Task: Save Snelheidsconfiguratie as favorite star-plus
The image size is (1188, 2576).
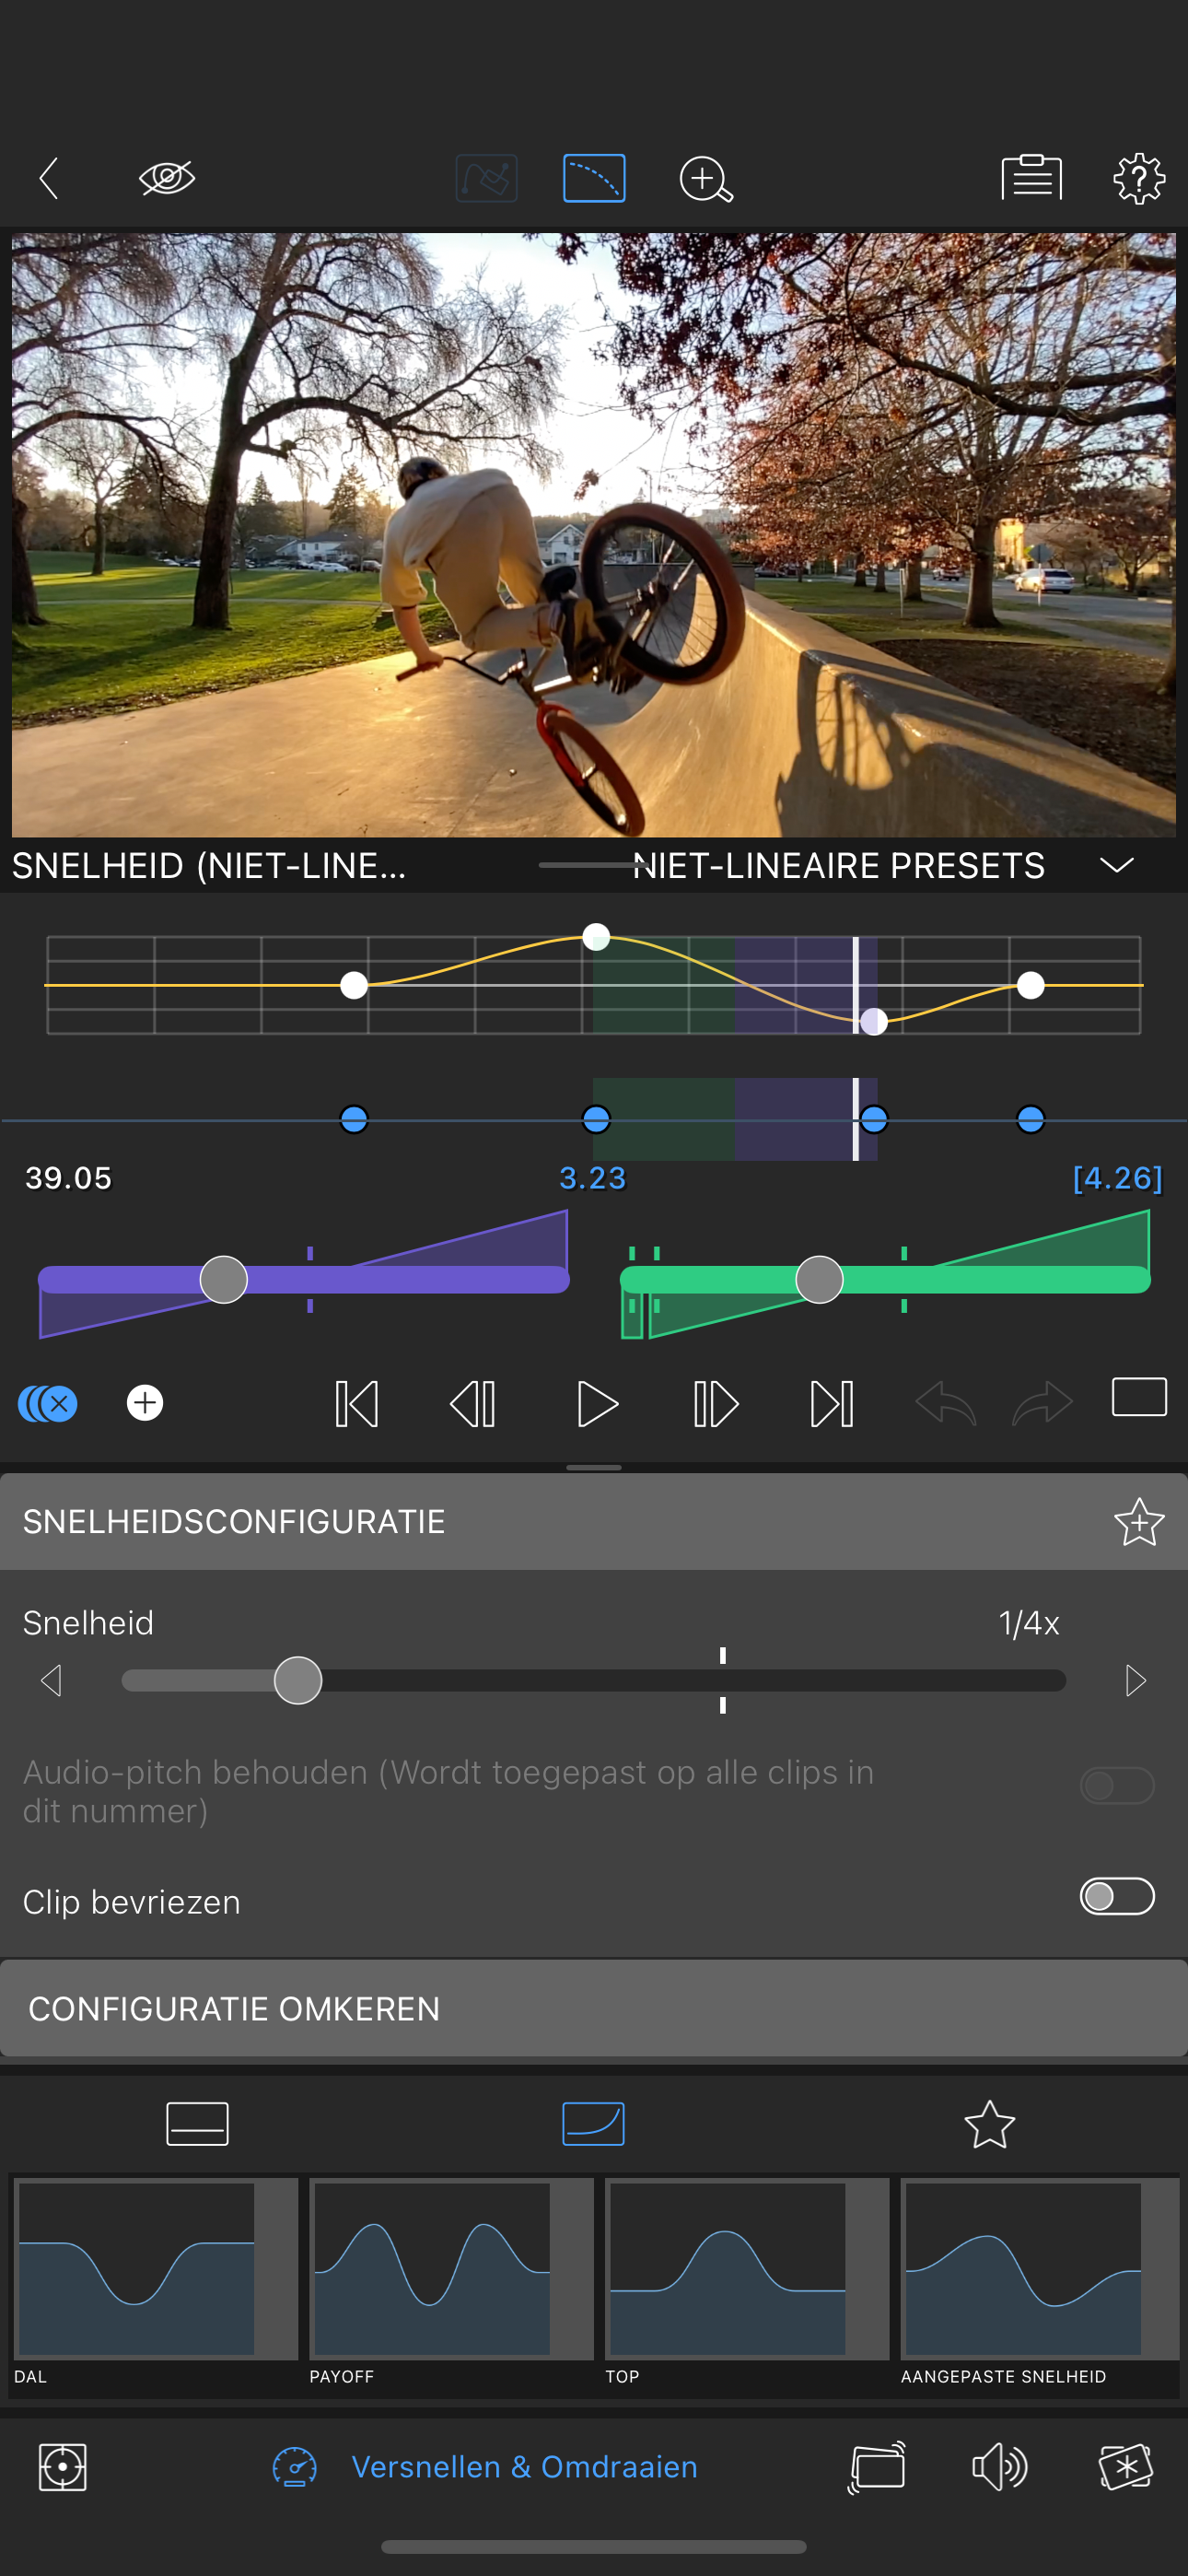Action: click(x=1138, y=1522)
